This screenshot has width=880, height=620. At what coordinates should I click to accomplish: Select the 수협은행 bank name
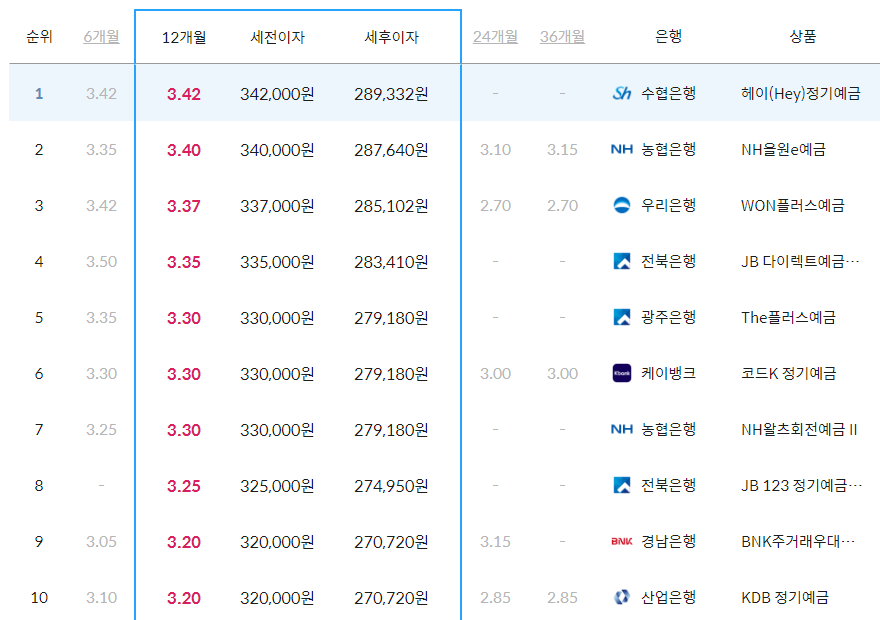668,93
